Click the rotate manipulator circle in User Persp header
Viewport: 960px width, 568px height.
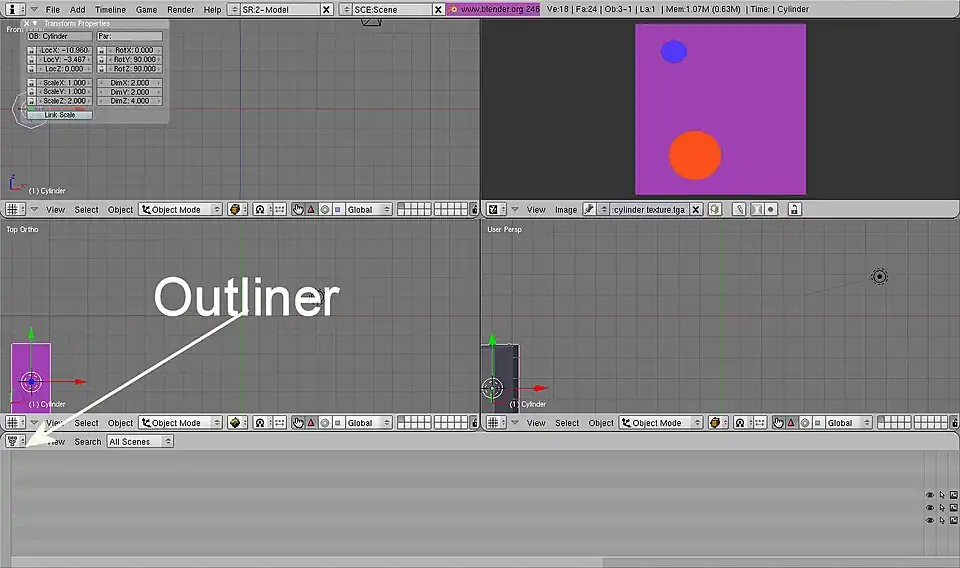pyautogui.click(x=804, y=423)
